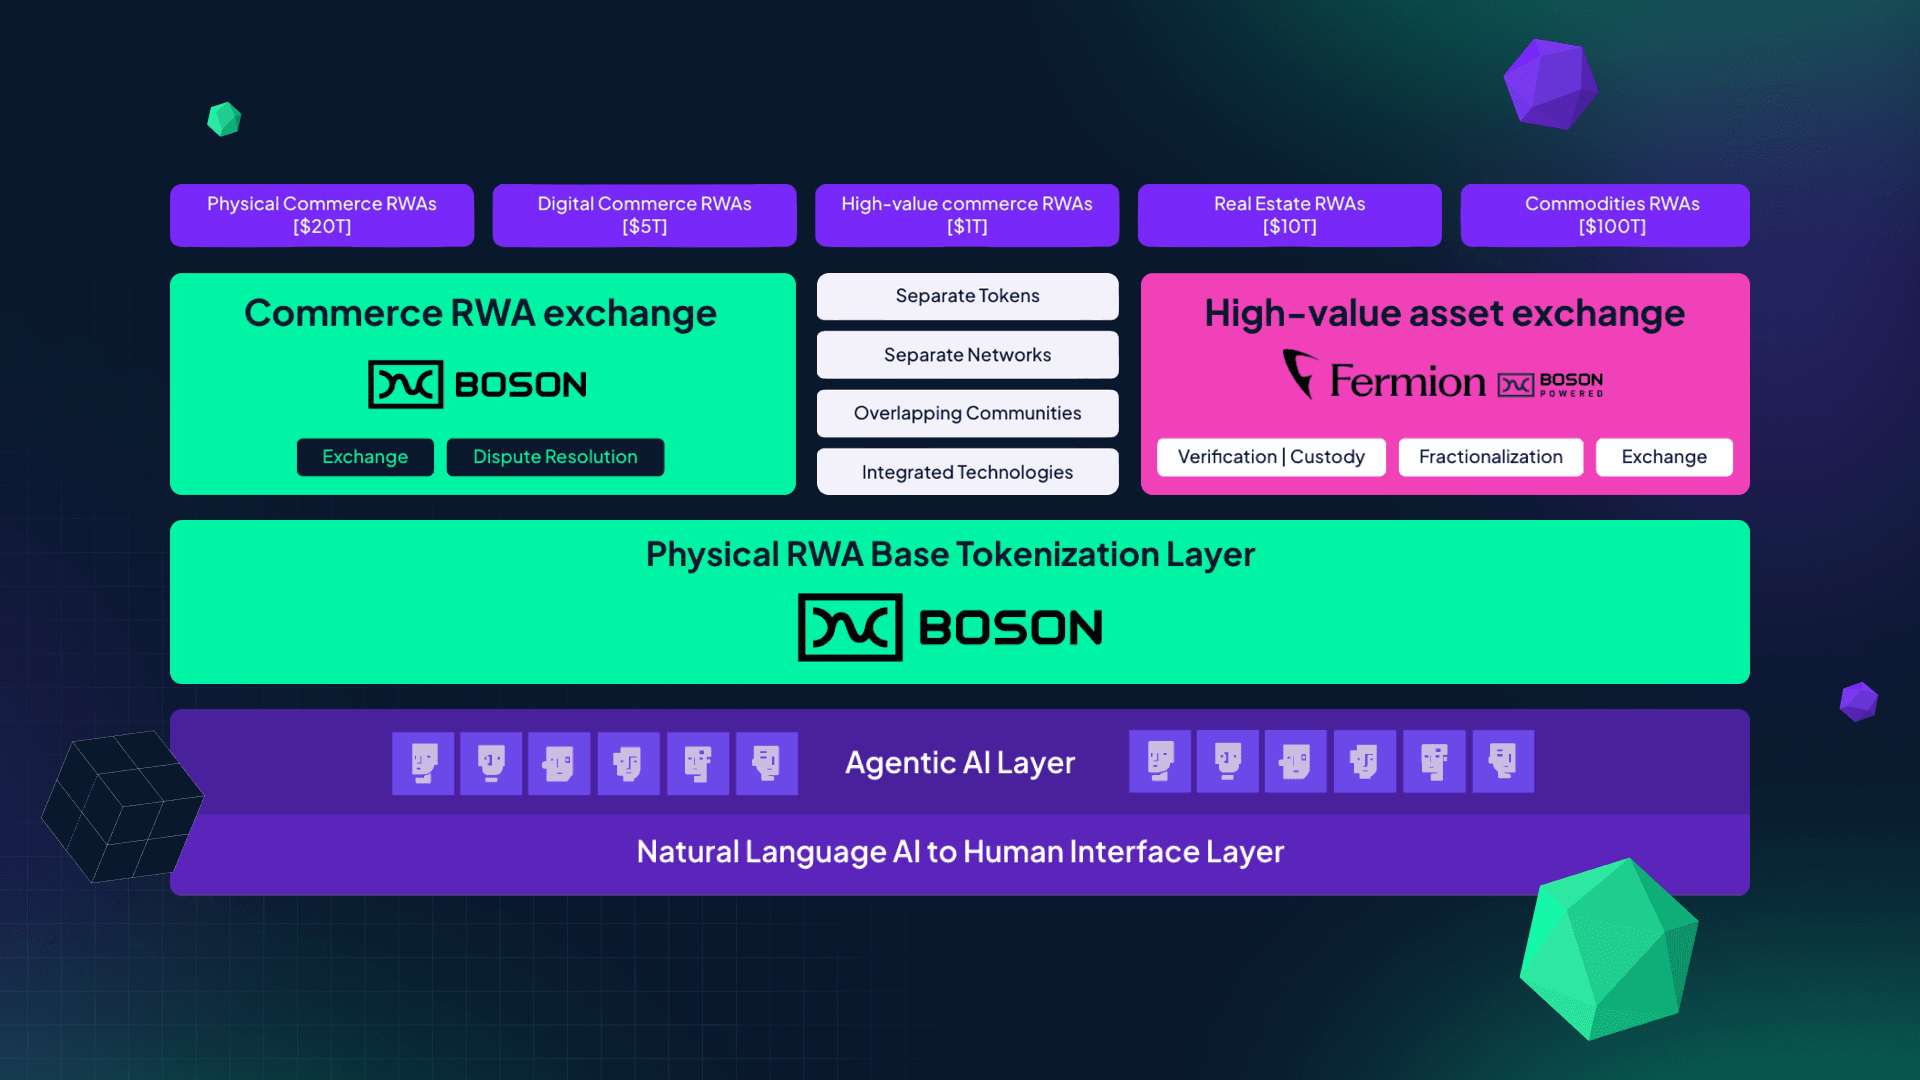The height and width of the screenshot is (1080, 1920).
Task: Click the second agent face icon in right group
Action: (1228, 761)
